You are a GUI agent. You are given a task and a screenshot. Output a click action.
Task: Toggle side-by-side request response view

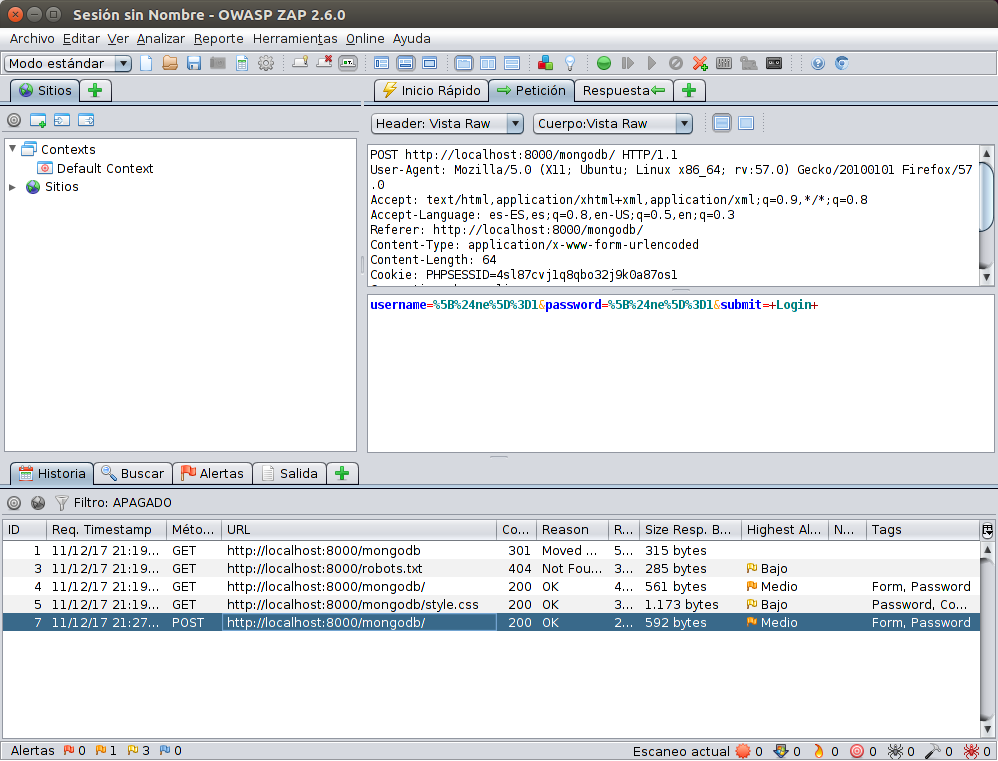pos(488,63)
